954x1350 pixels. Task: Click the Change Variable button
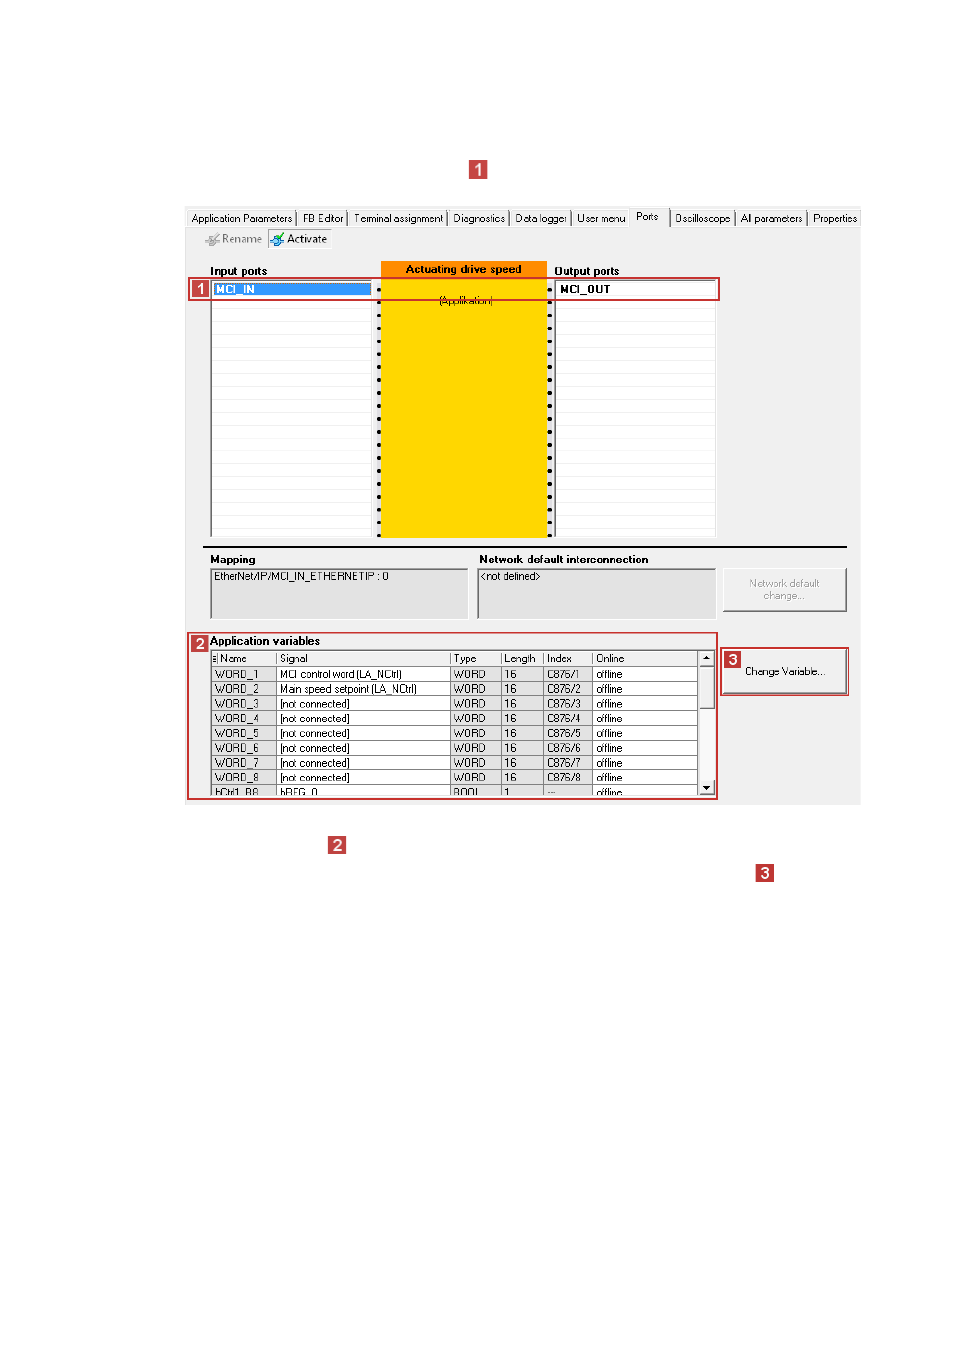pyautogui.click(x=784, y=671)
